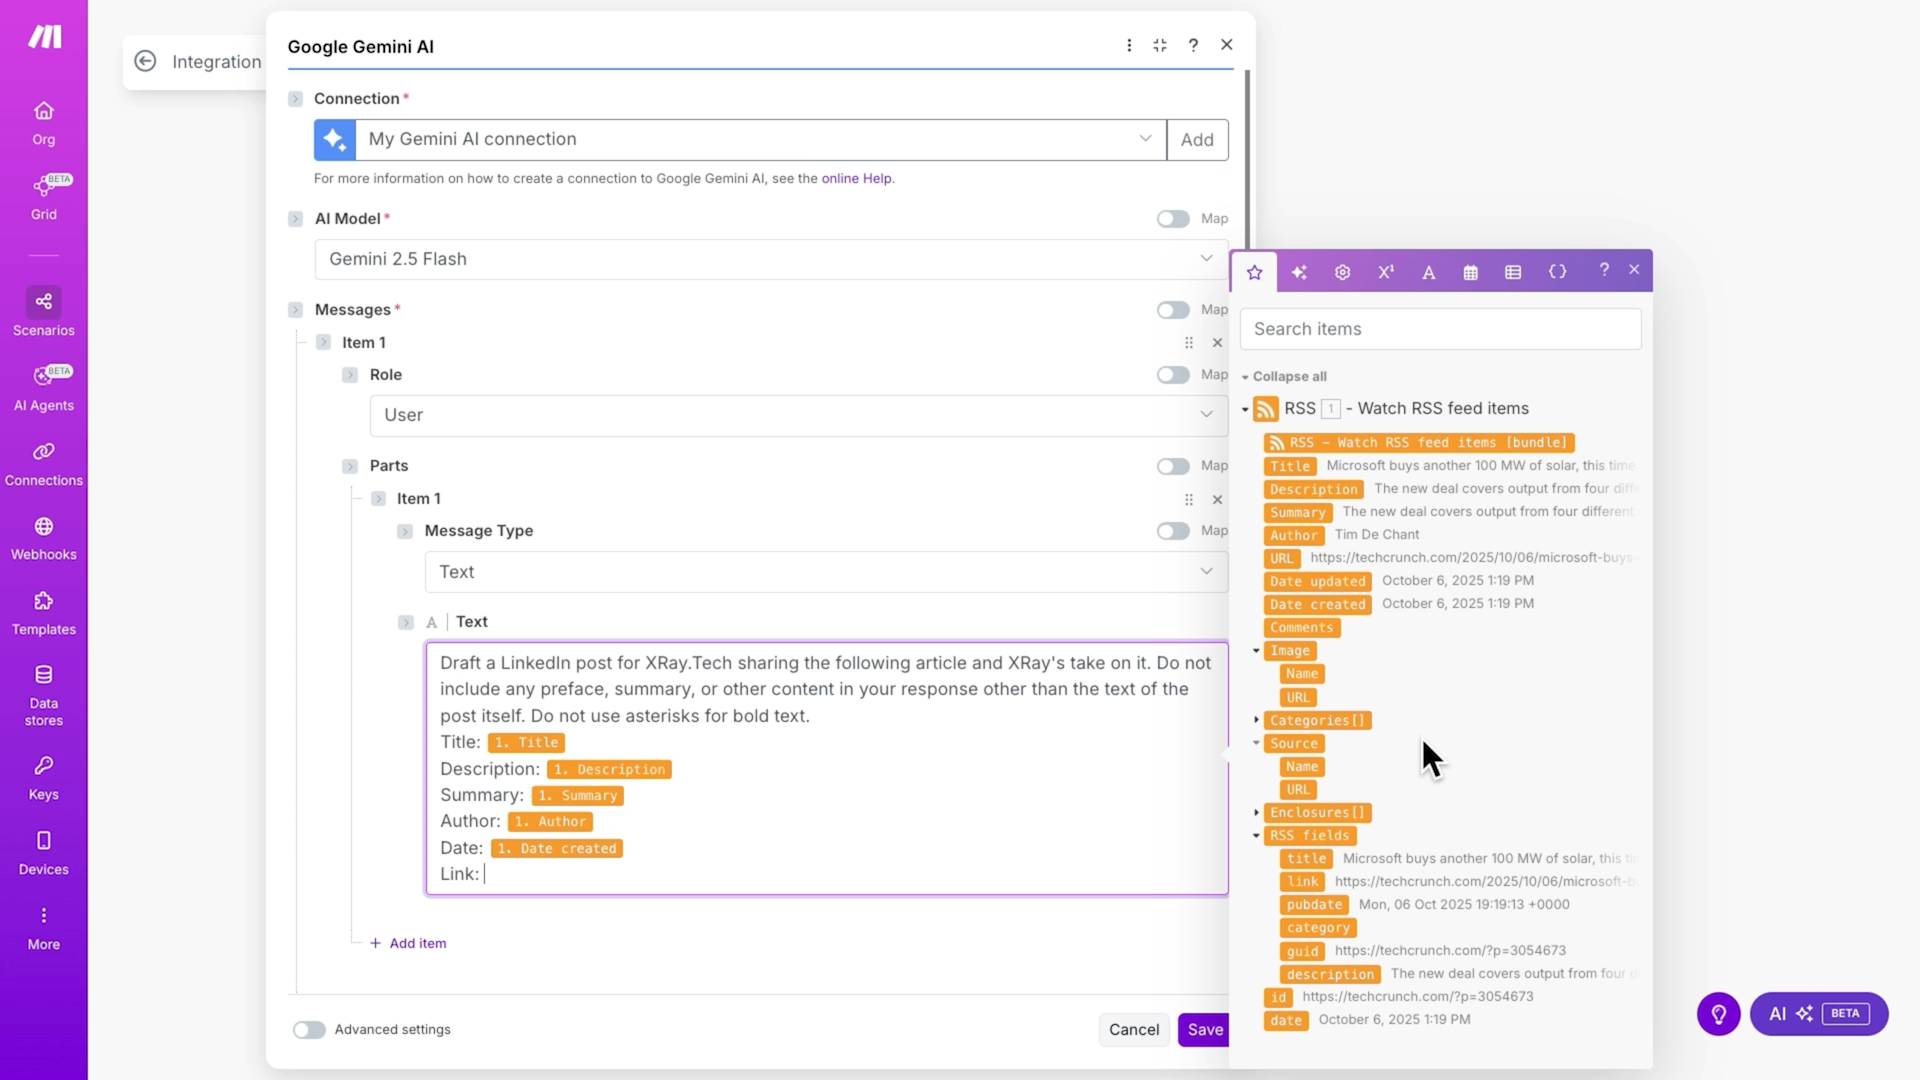Screen dimensions: 1920x1080
Task: Collapse RSS Watch RSS feed items group
Action: 1245,409
